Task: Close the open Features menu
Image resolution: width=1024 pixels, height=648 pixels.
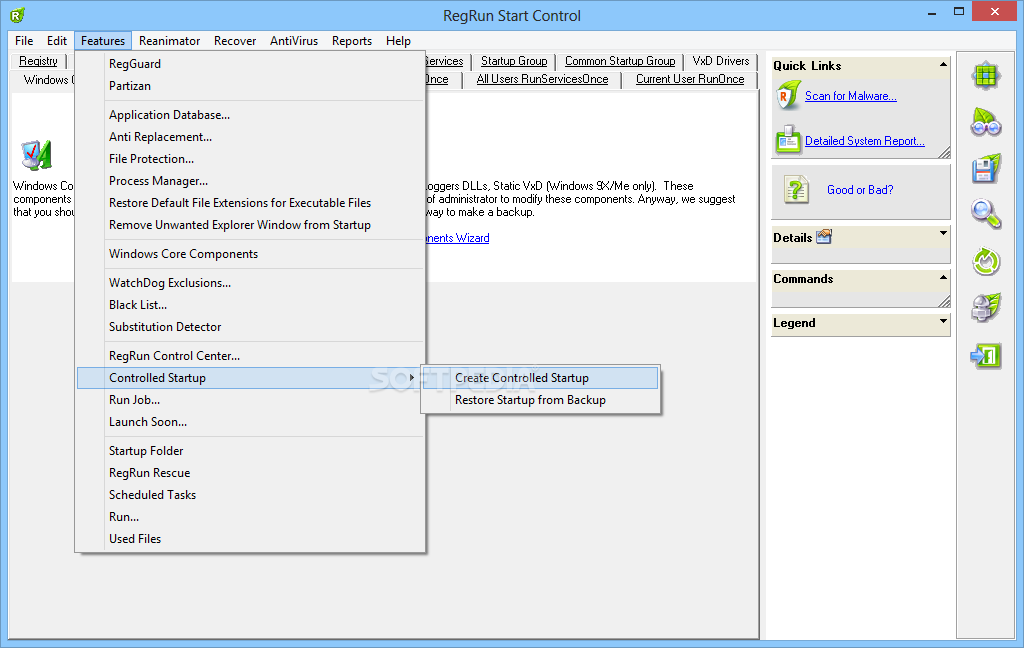Action: click(103, 40)
